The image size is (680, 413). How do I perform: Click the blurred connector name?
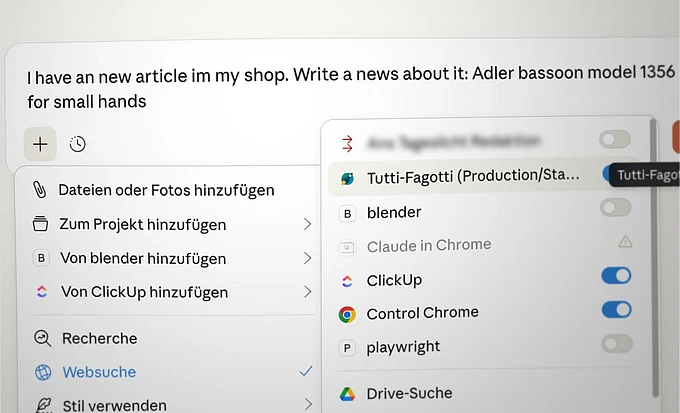[x=454, y=141]
